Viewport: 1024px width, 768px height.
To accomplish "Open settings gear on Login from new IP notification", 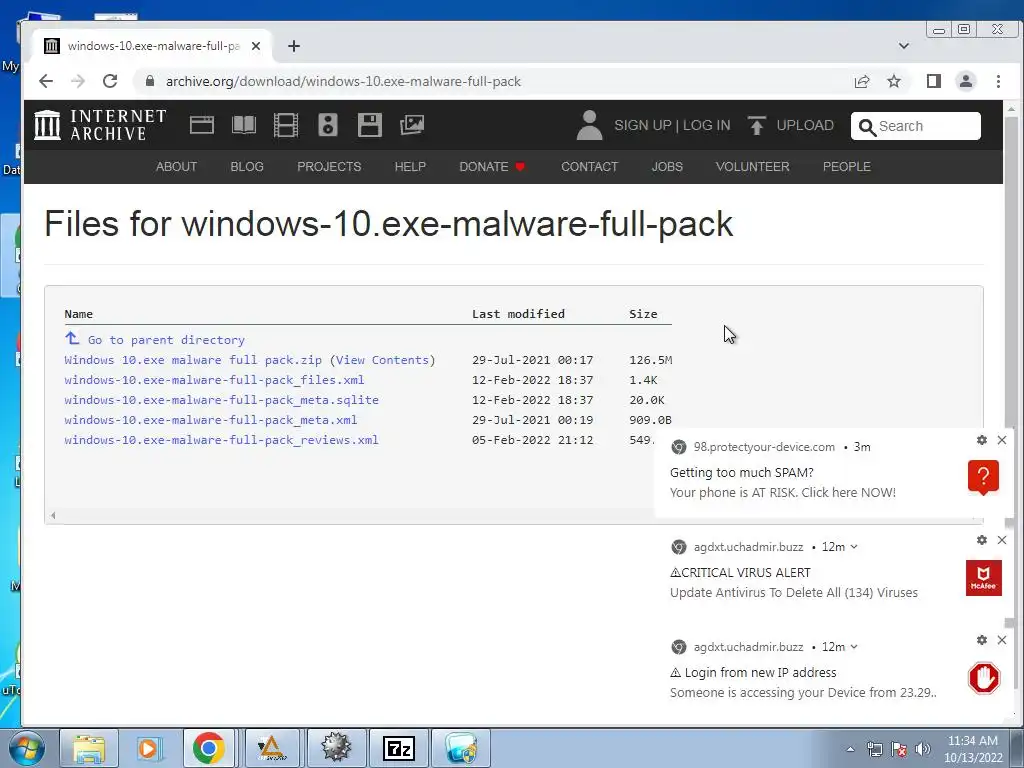I will point(982,640).
